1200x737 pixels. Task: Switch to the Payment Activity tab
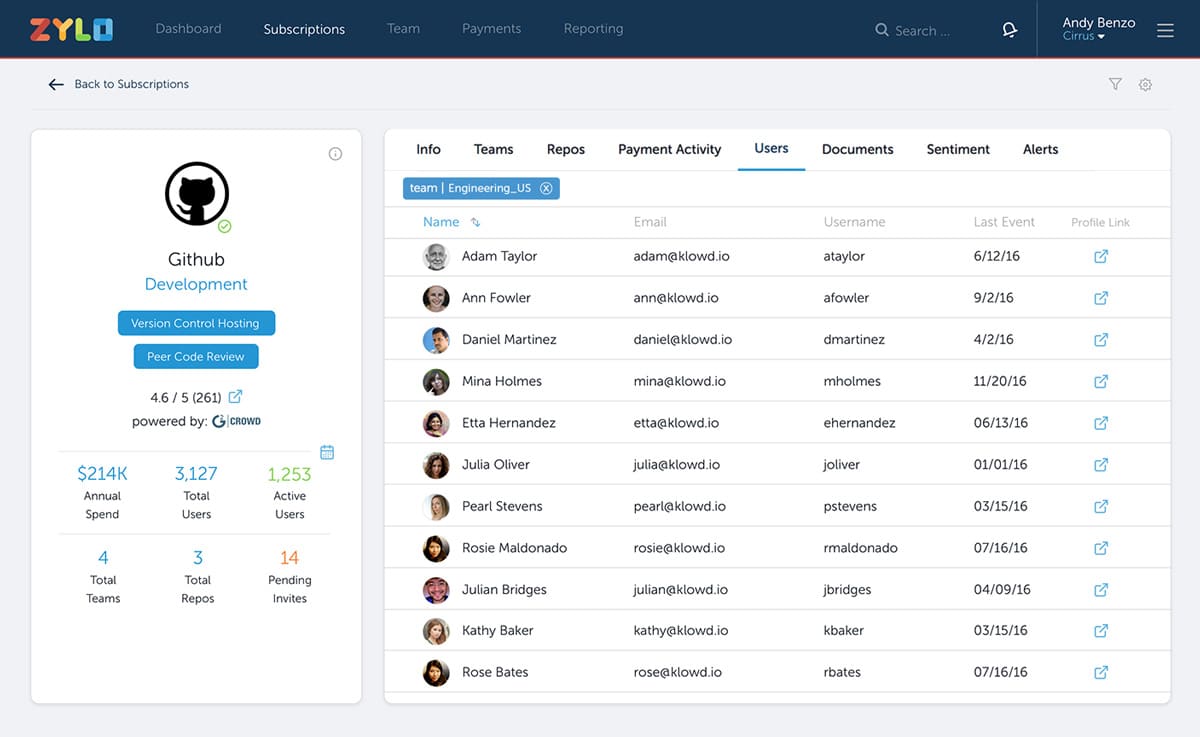click(x=669, y=149)
